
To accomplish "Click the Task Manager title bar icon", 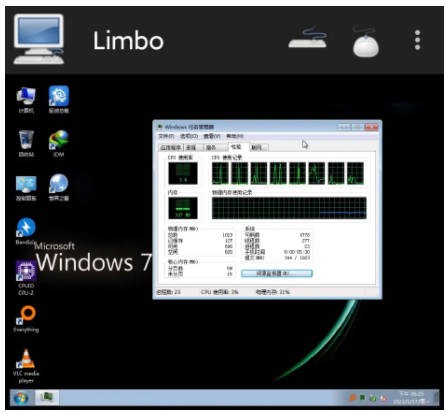I will click(160, 127).
